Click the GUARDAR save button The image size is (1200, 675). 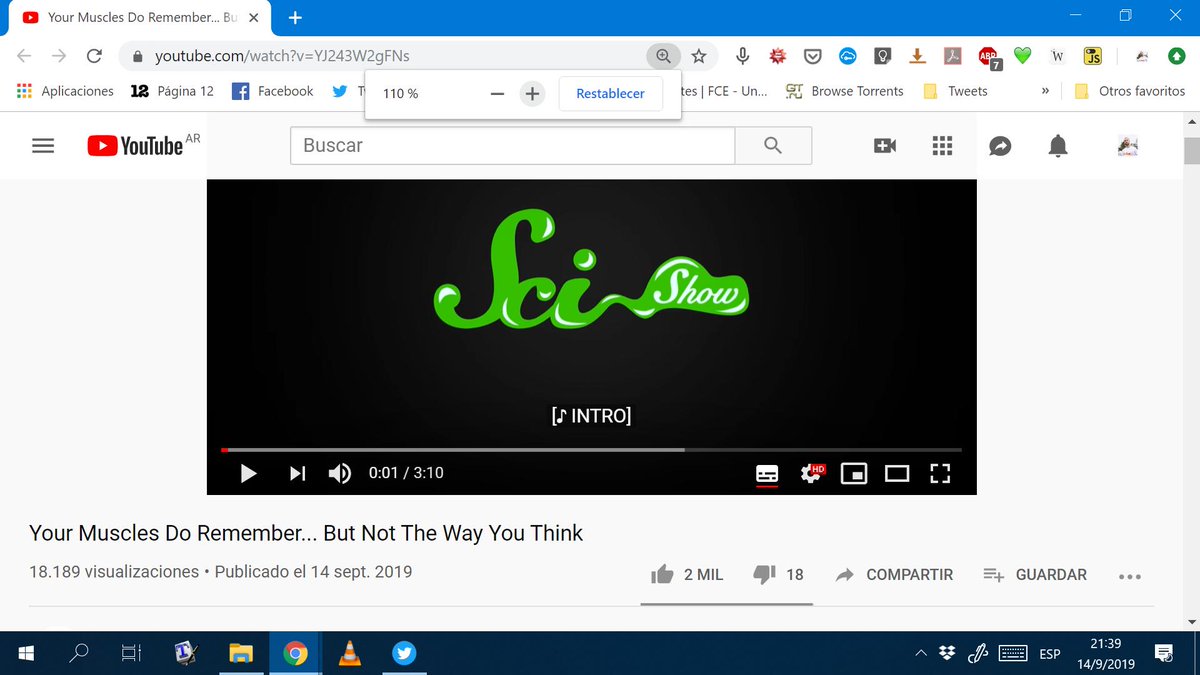click(x=1035, y=574)
